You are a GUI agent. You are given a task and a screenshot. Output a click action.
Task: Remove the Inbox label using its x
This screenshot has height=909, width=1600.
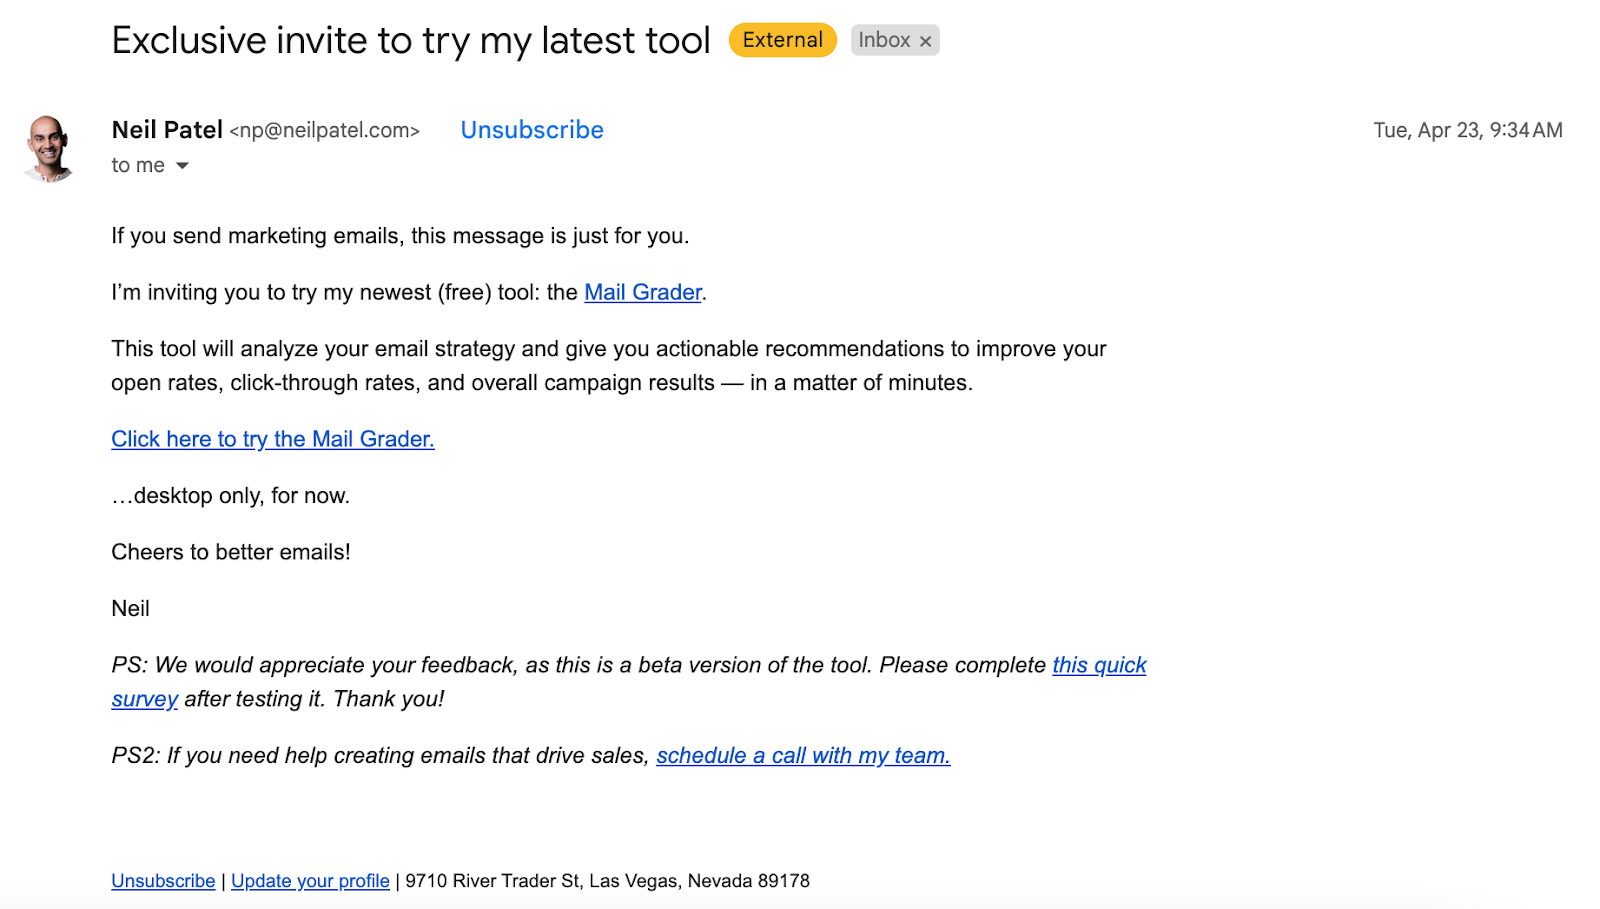[925, 41]
